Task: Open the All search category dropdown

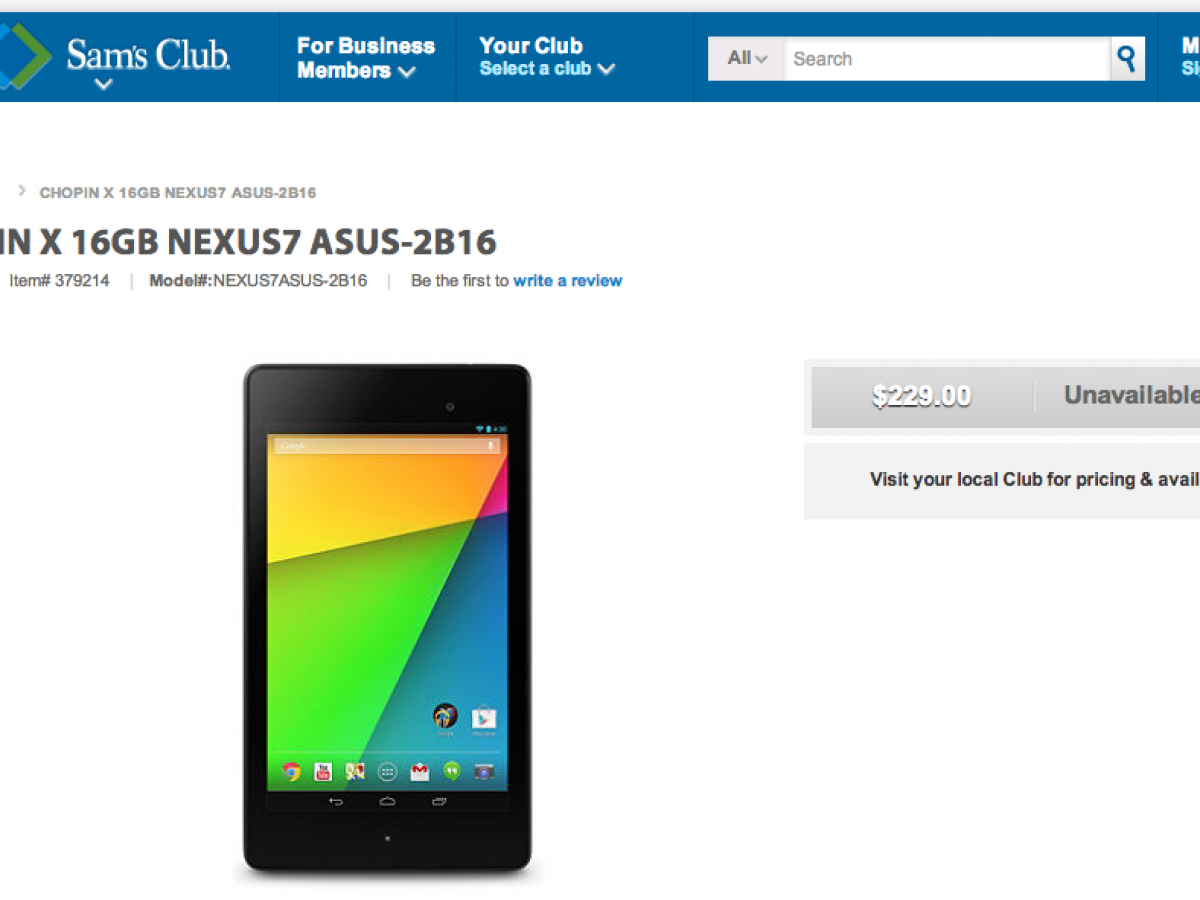Action: 747,59
